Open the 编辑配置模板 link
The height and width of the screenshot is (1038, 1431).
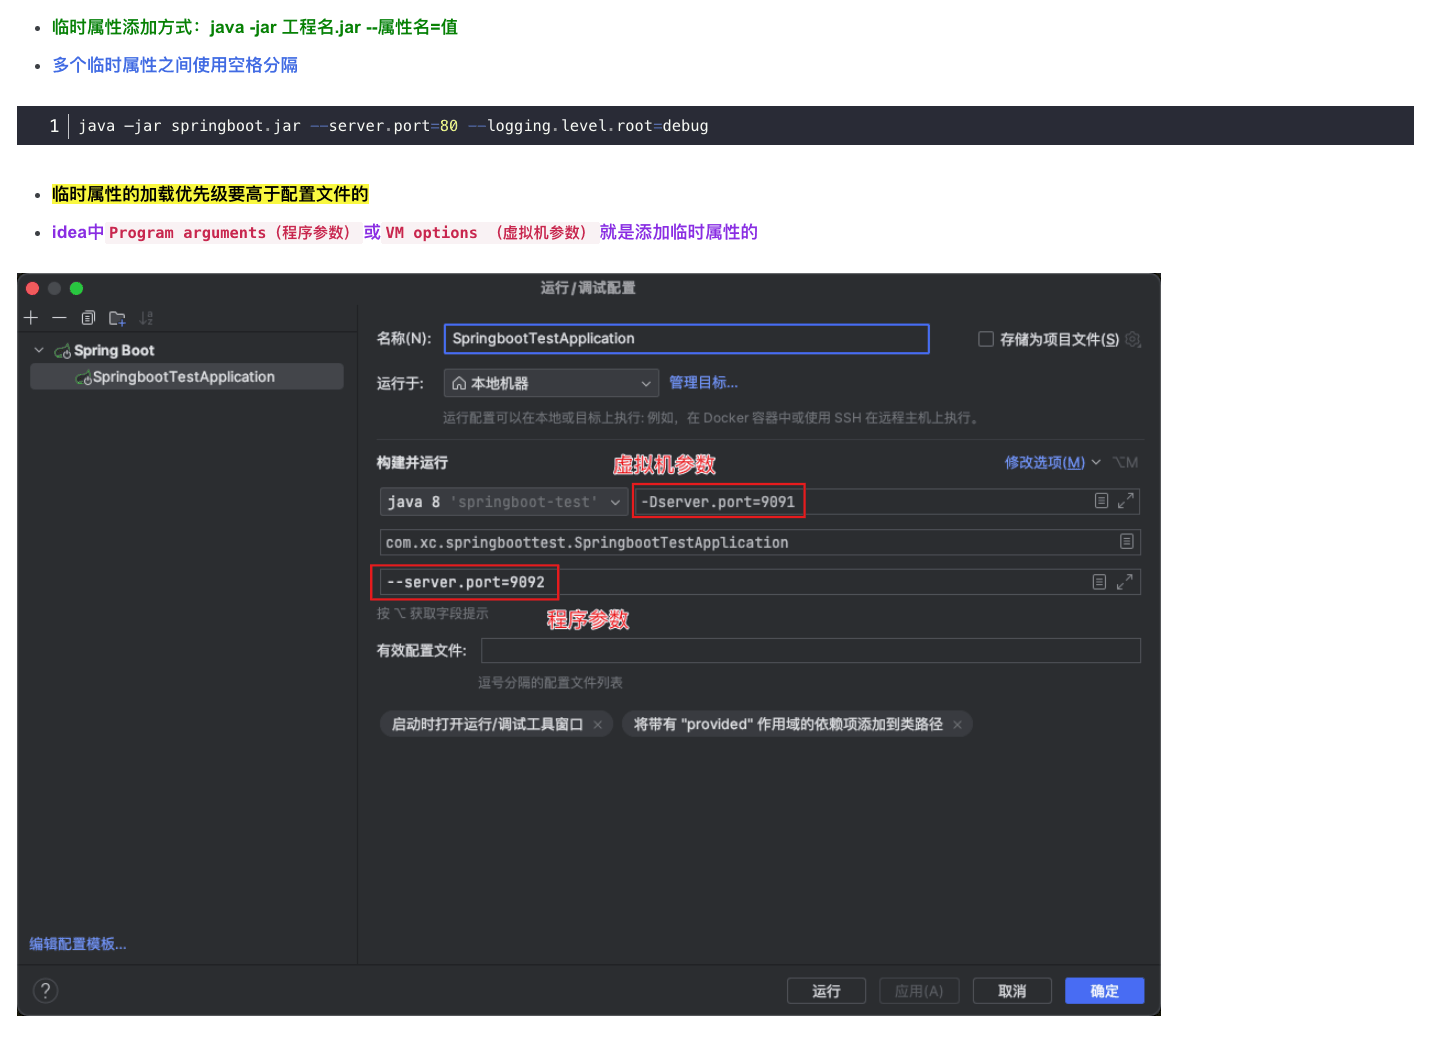(x=78, y=944)
